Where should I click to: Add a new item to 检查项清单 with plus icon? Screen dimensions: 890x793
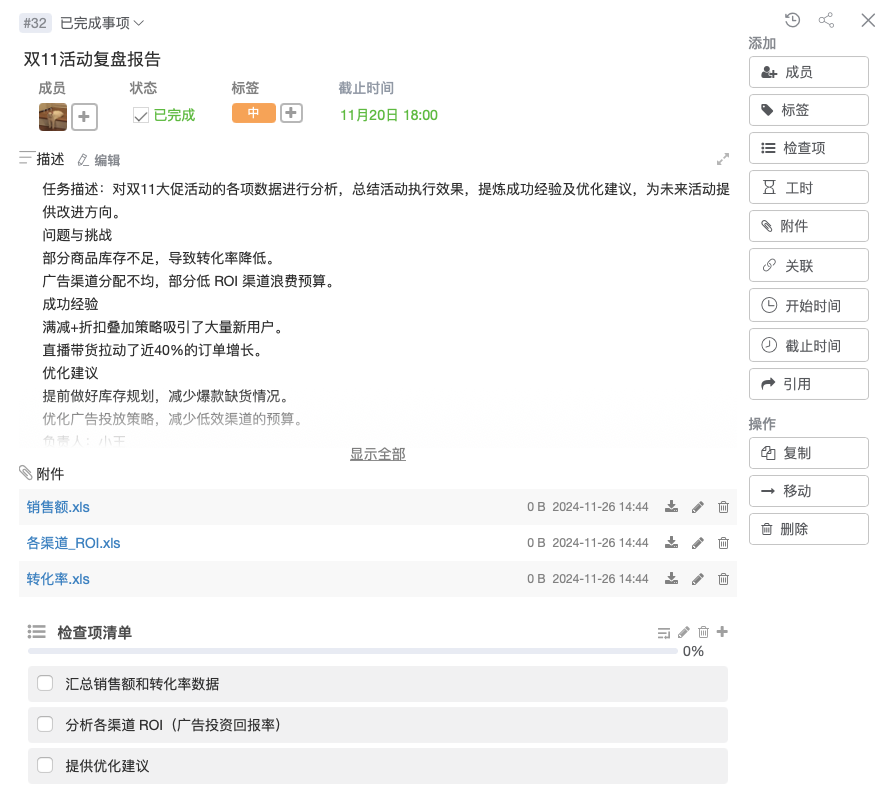tap(723, 632)
